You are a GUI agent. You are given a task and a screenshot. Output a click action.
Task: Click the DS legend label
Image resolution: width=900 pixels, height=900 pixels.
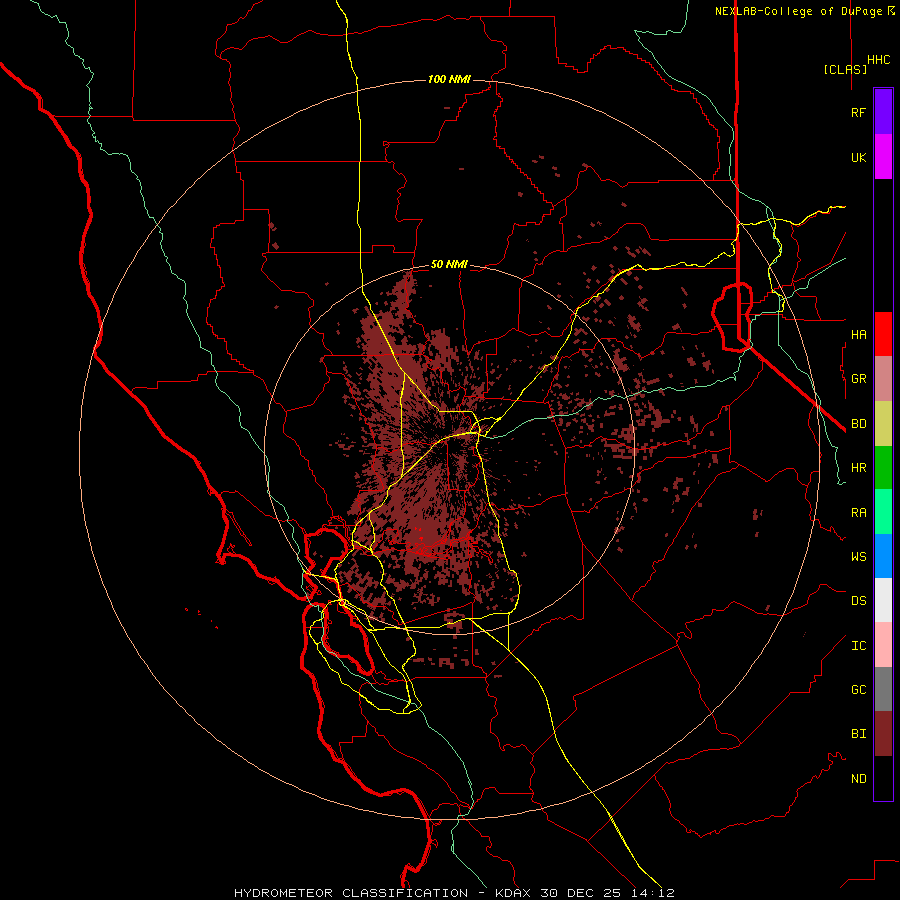pyautogui.click(x=858, y=600)
